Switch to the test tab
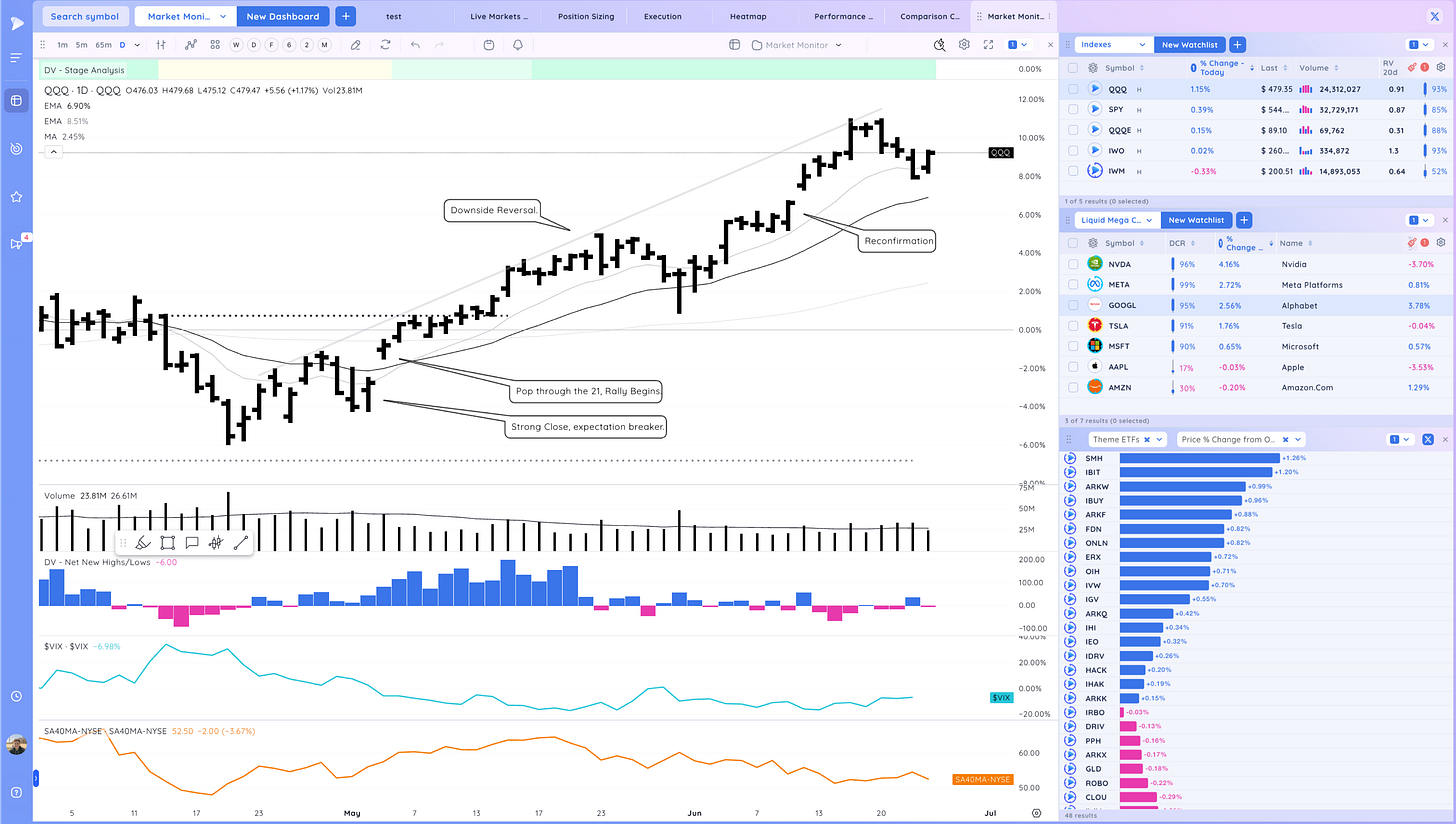 coord(393,16)
